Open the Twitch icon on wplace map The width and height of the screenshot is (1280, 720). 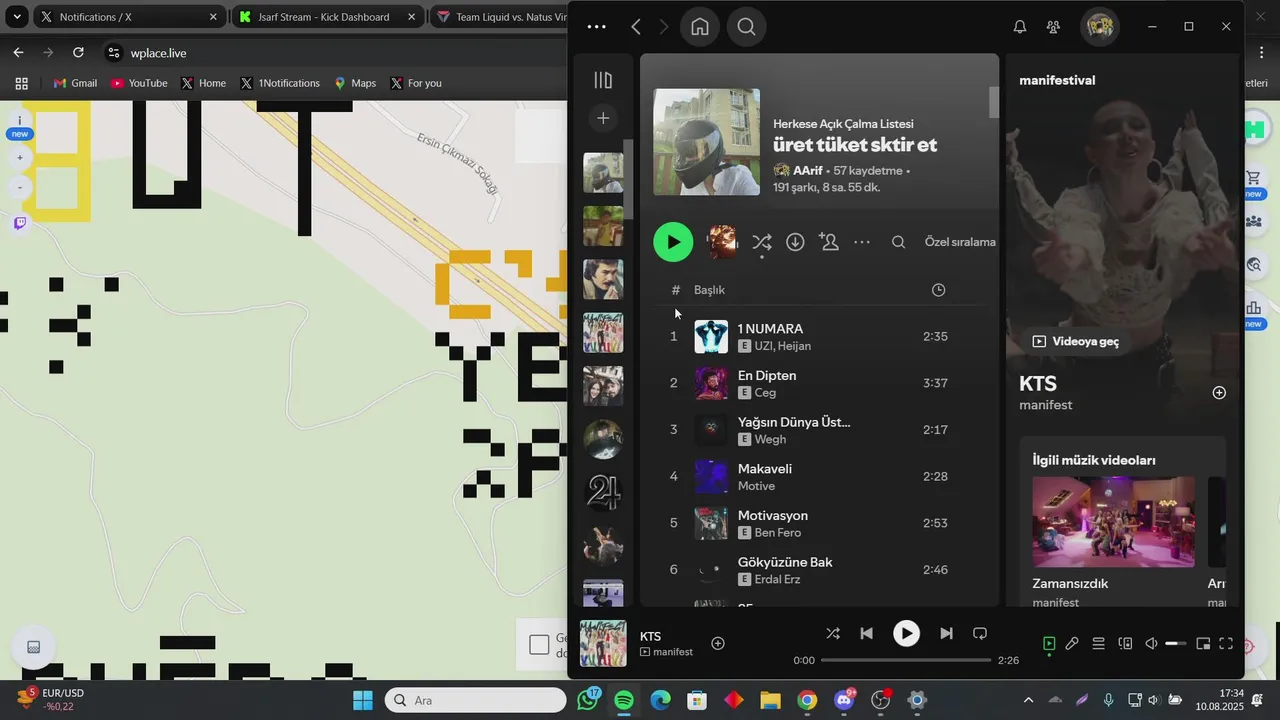tap(20, 223)
